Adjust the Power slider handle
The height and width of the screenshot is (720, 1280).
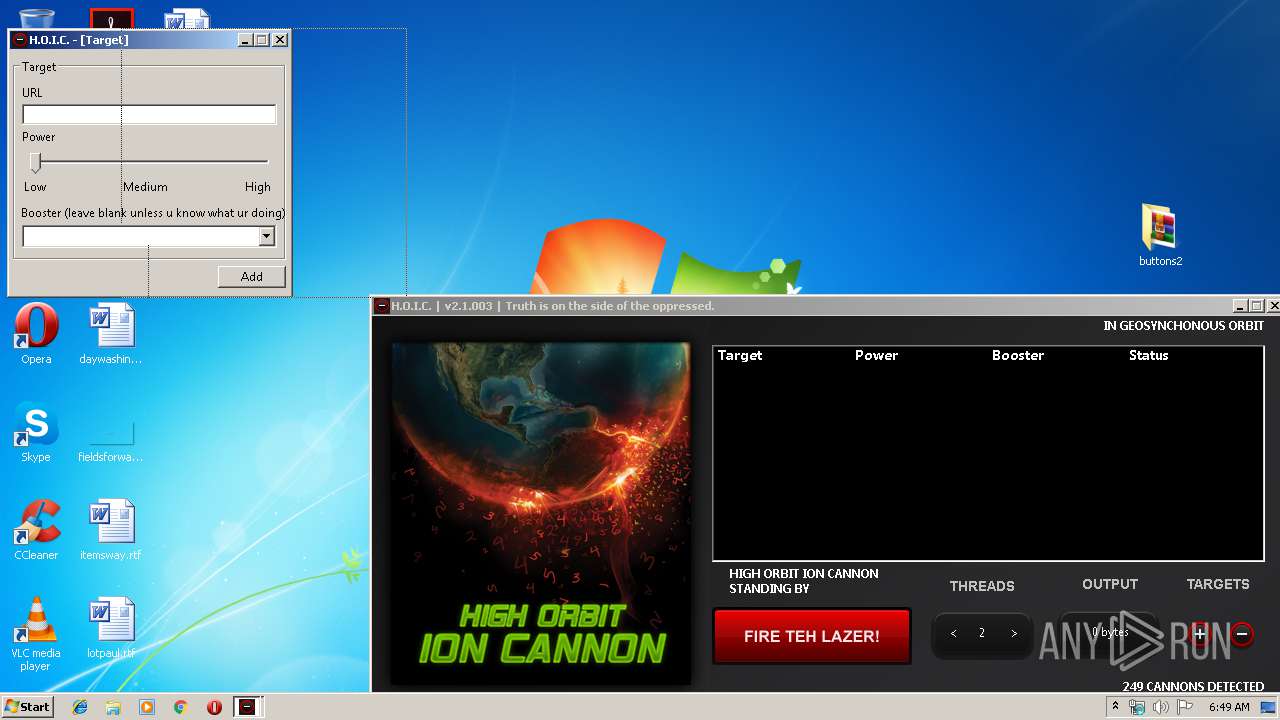tap(36, 162)
